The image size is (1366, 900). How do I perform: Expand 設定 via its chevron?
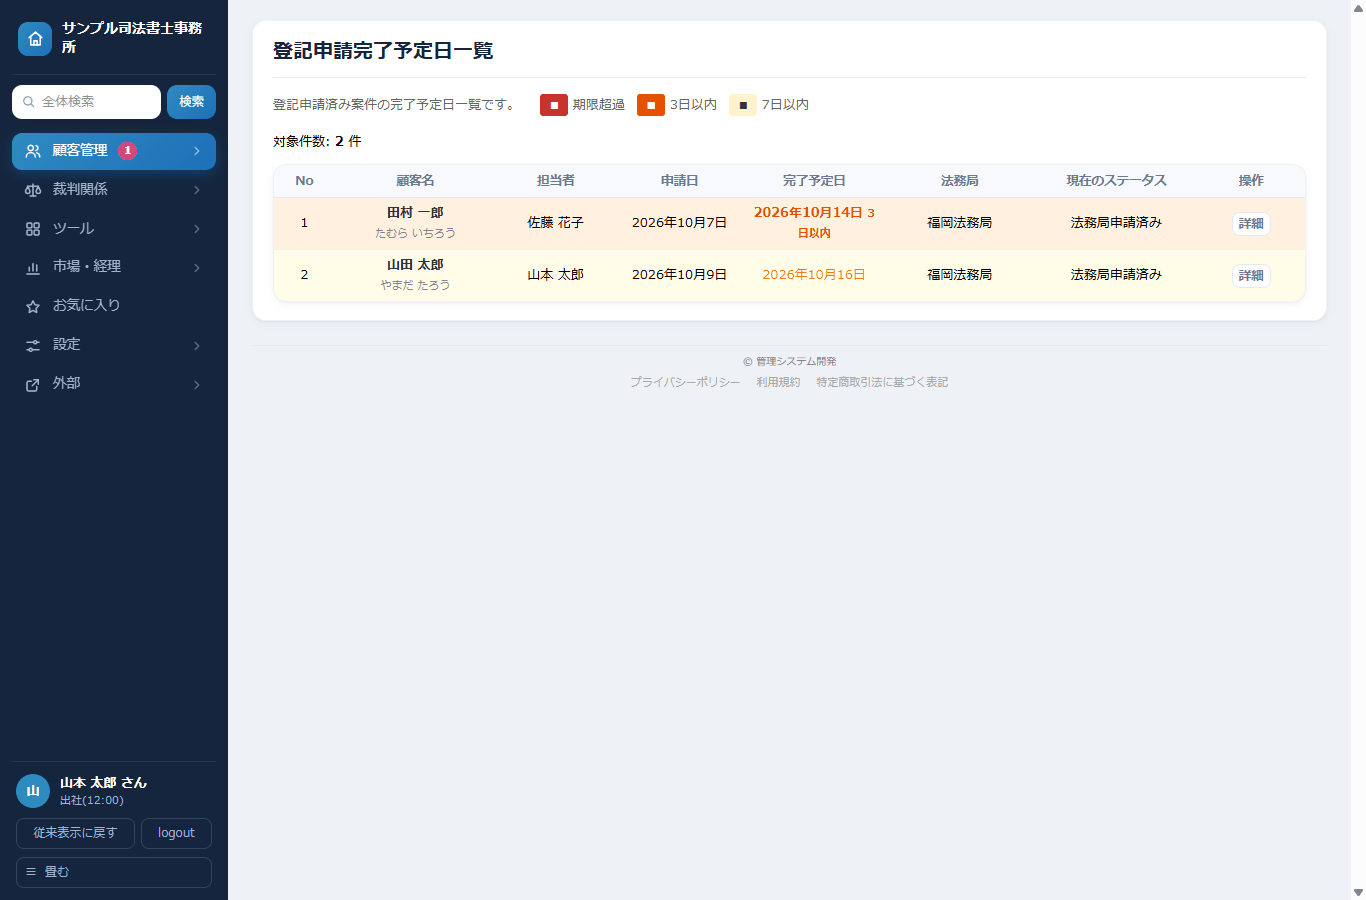(x=197, y=345)
